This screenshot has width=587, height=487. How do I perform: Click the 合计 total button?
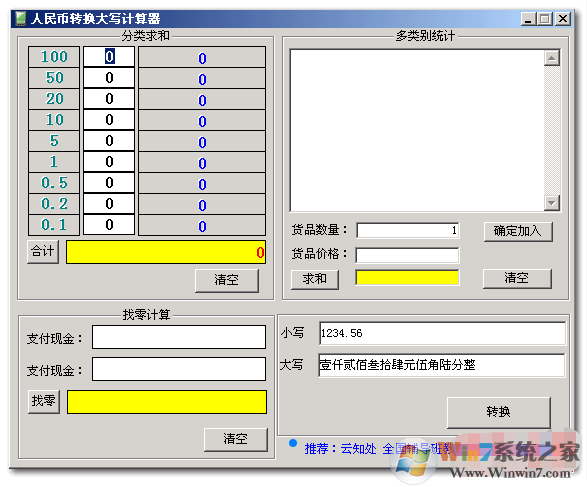[x=43, y=251]
